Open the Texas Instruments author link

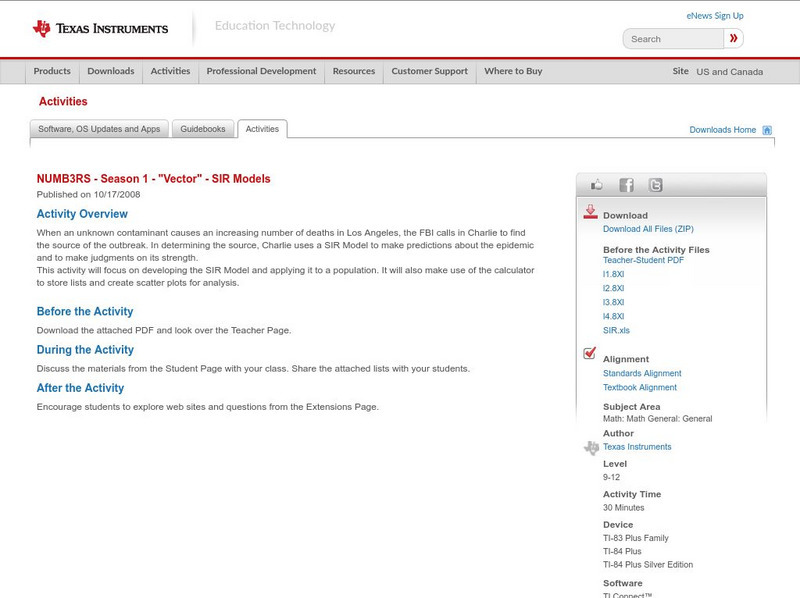point(637,447)
